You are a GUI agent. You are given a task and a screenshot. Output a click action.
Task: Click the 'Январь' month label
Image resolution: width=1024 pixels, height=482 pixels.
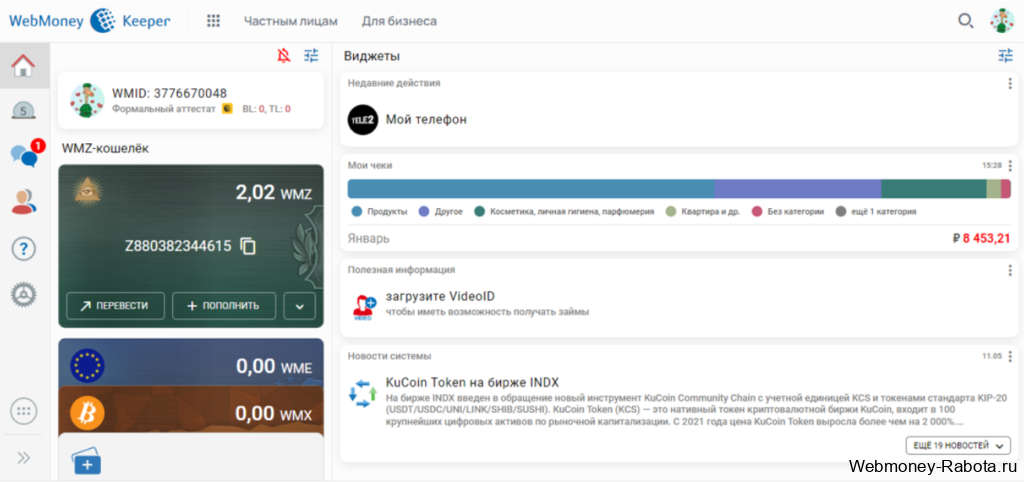[369, 238]
